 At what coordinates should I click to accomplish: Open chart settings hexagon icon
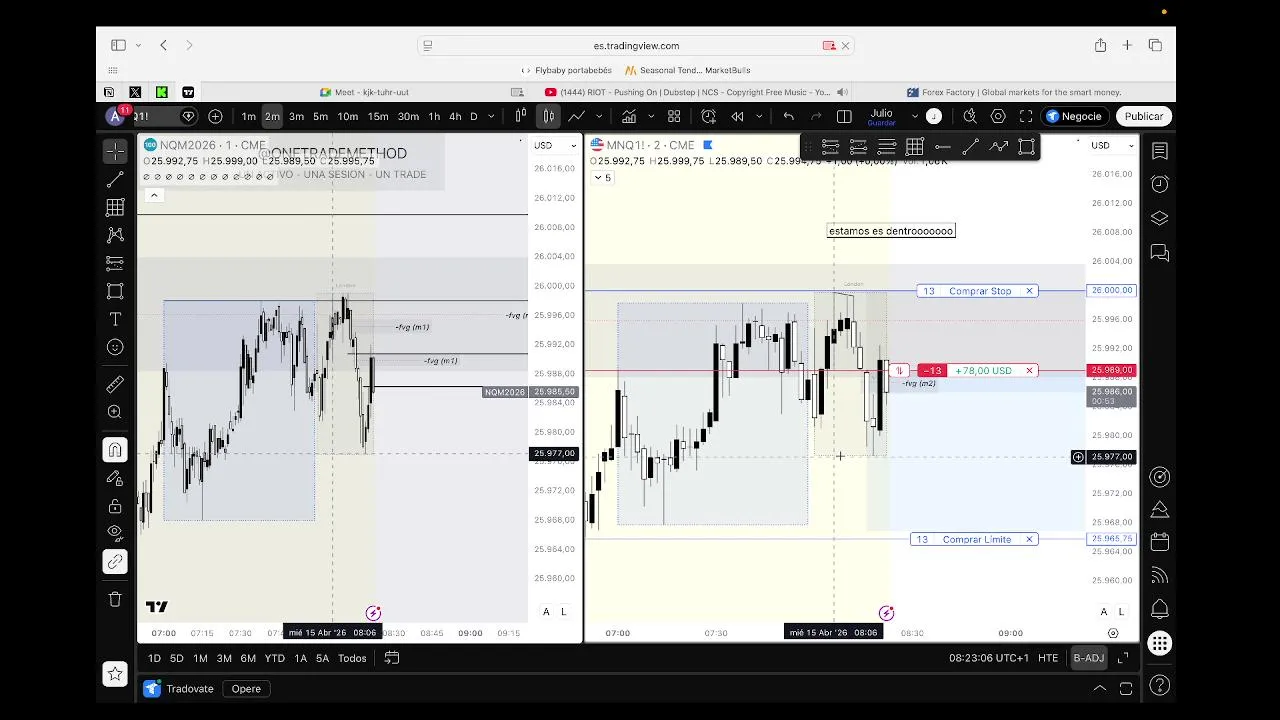998,116
